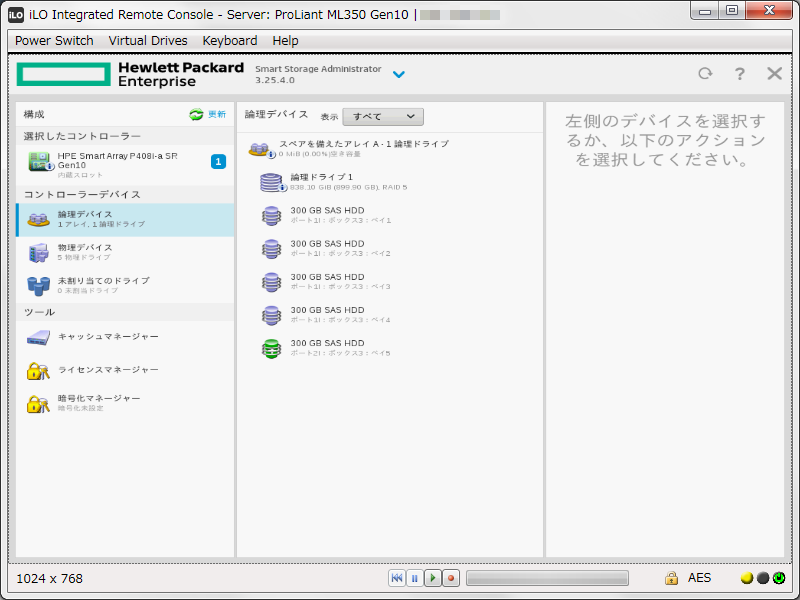Image resolution: width=800 pixels, height=600 pixels.
Task: Open the Virtual Drives menu
Action: [150, 41]
